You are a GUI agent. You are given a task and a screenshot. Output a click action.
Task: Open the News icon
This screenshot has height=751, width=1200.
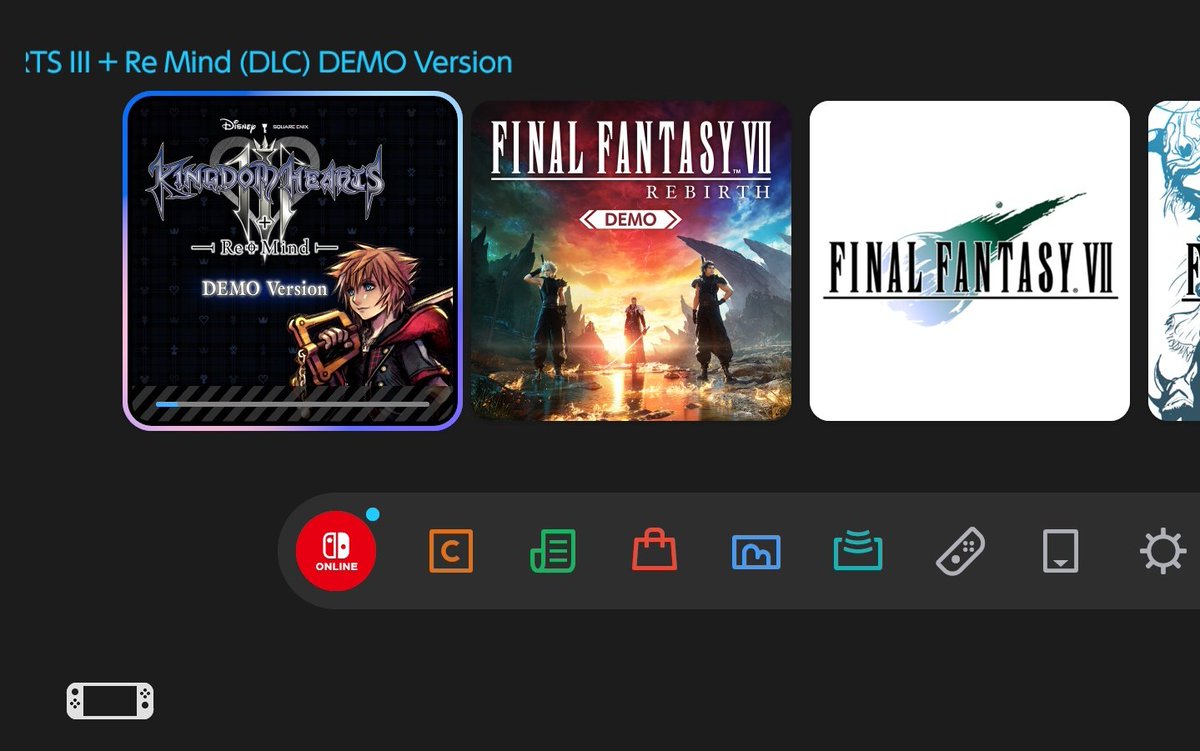(553, 551)
